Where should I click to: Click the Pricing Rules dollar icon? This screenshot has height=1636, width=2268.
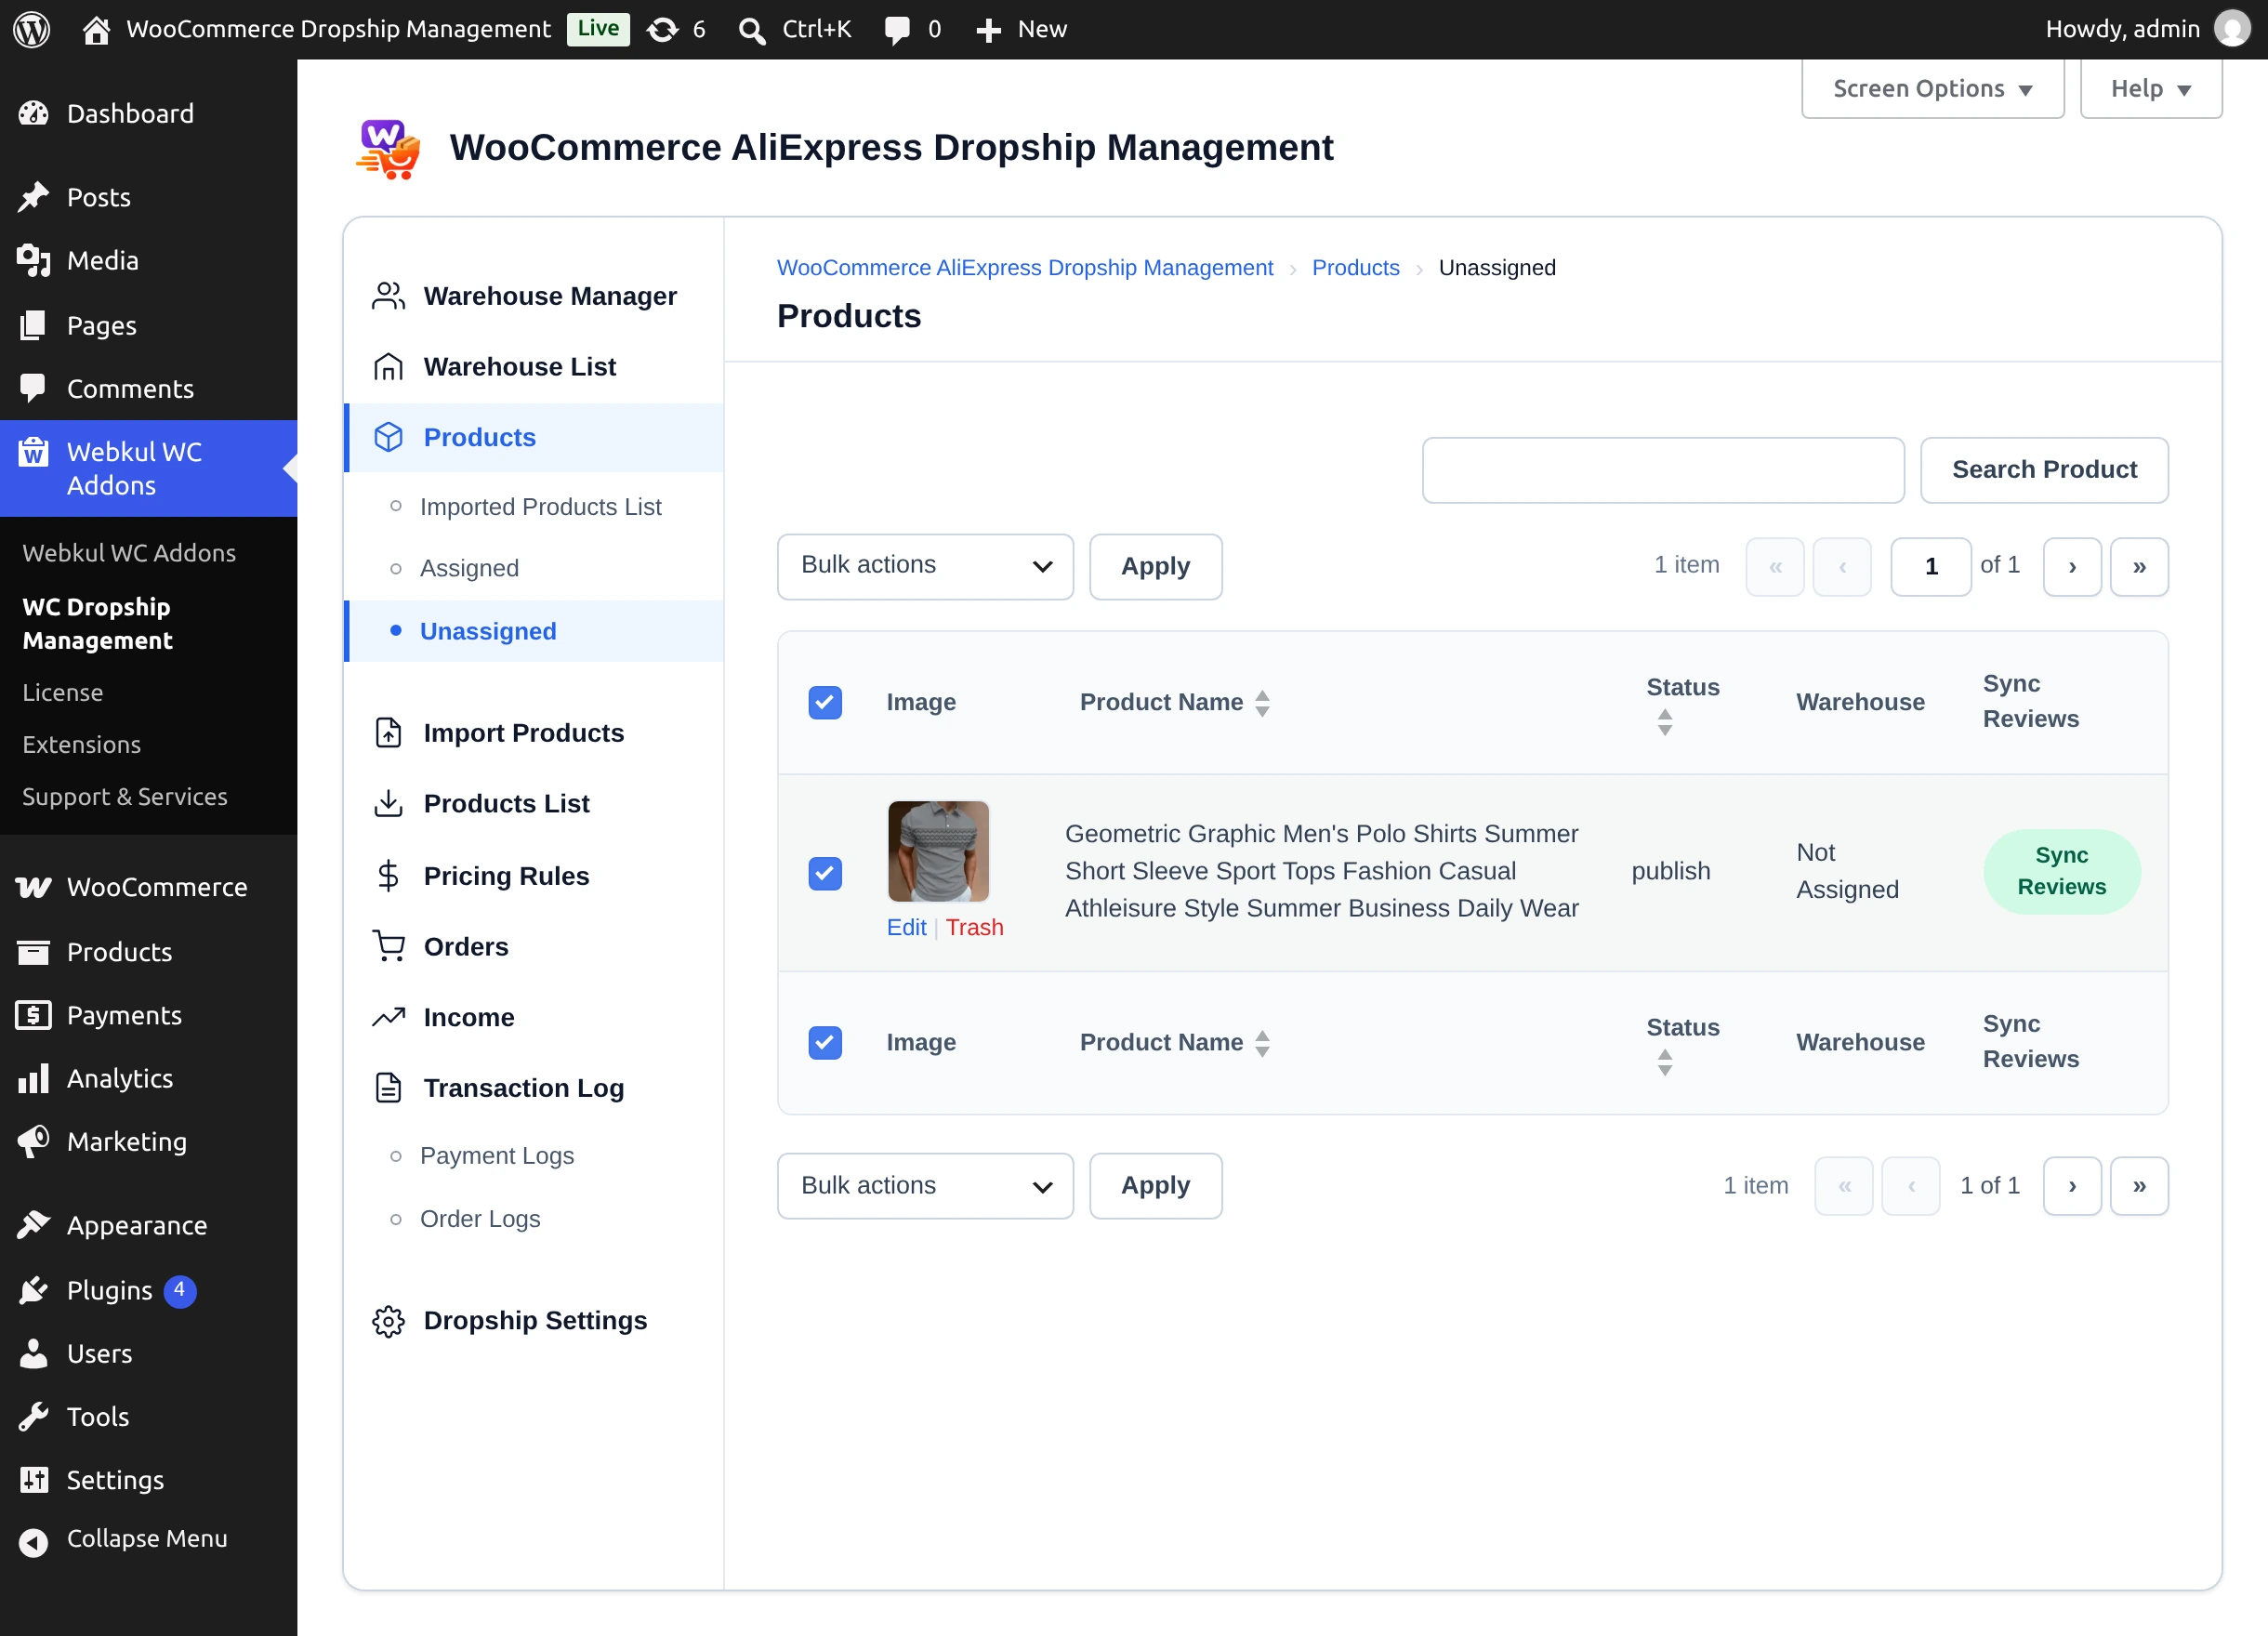tap(388, 876)
